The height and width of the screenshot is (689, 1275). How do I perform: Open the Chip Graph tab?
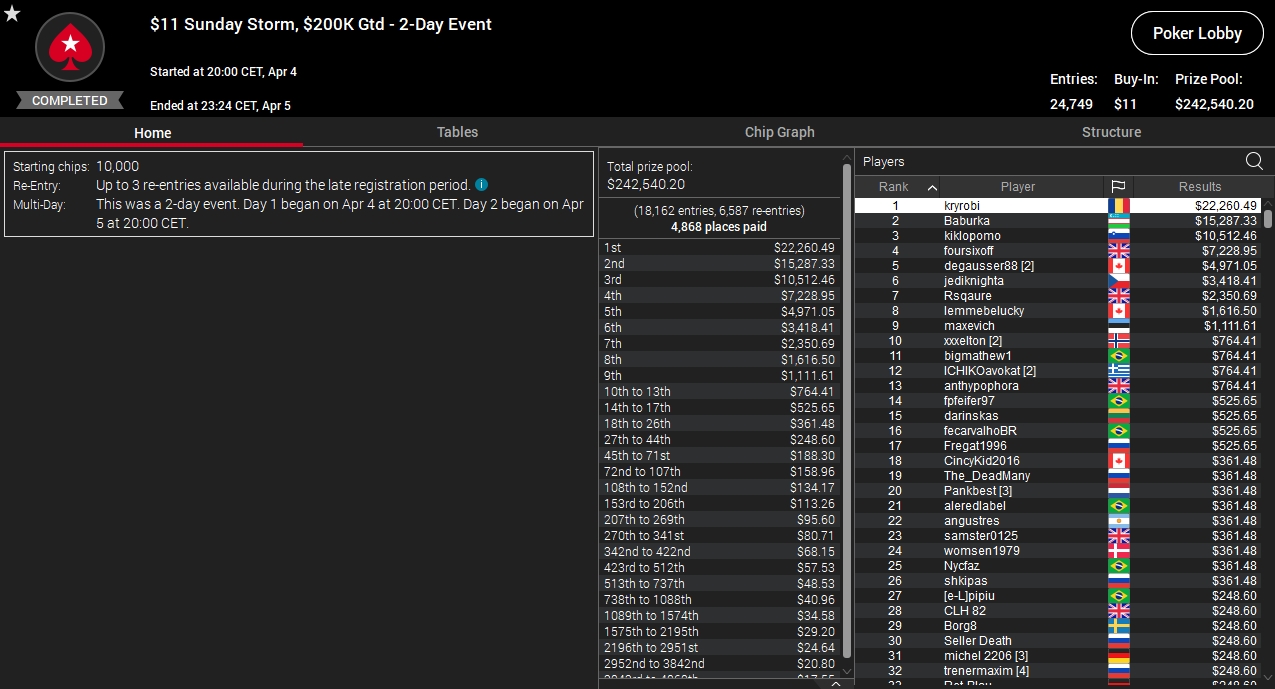[779, 132]
